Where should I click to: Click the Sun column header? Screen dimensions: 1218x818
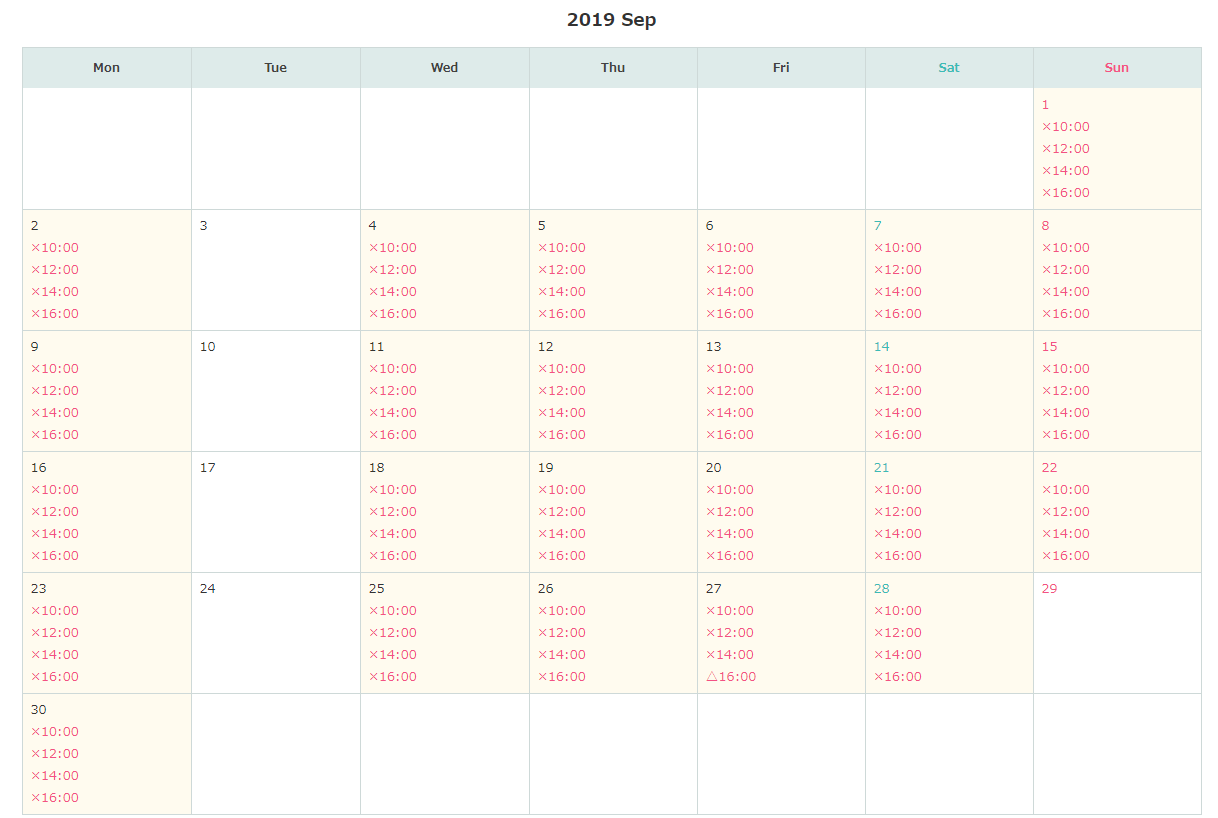[x=1116, y=68]
